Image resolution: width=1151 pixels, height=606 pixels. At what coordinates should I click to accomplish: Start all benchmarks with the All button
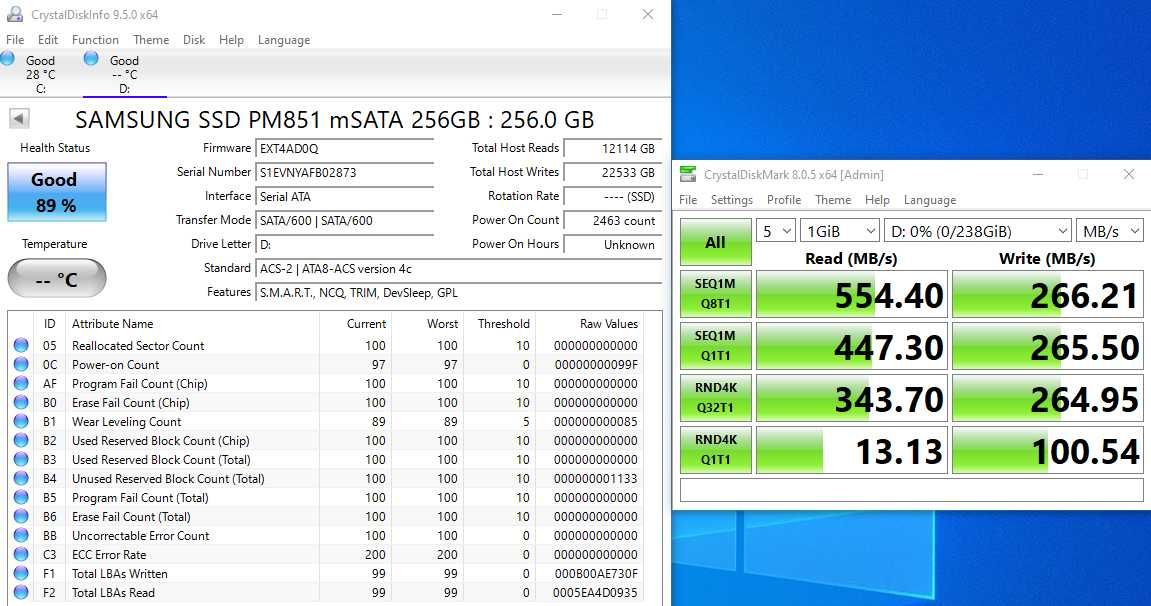point(716,242)
